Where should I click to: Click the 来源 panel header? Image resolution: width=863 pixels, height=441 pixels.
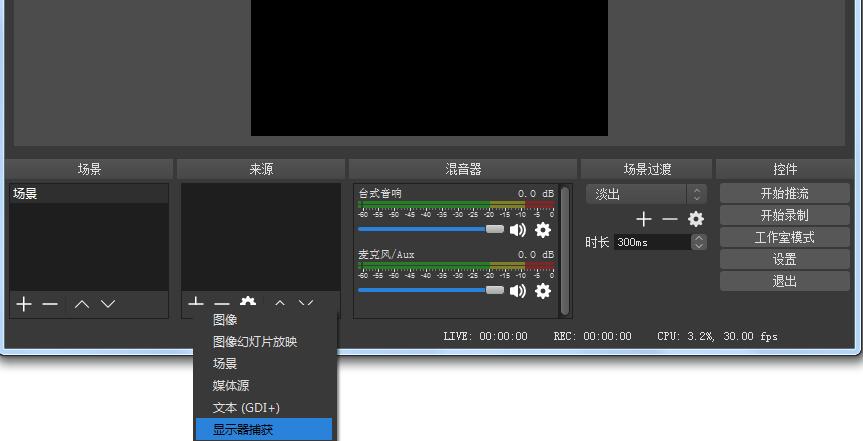tap(261, 169)
